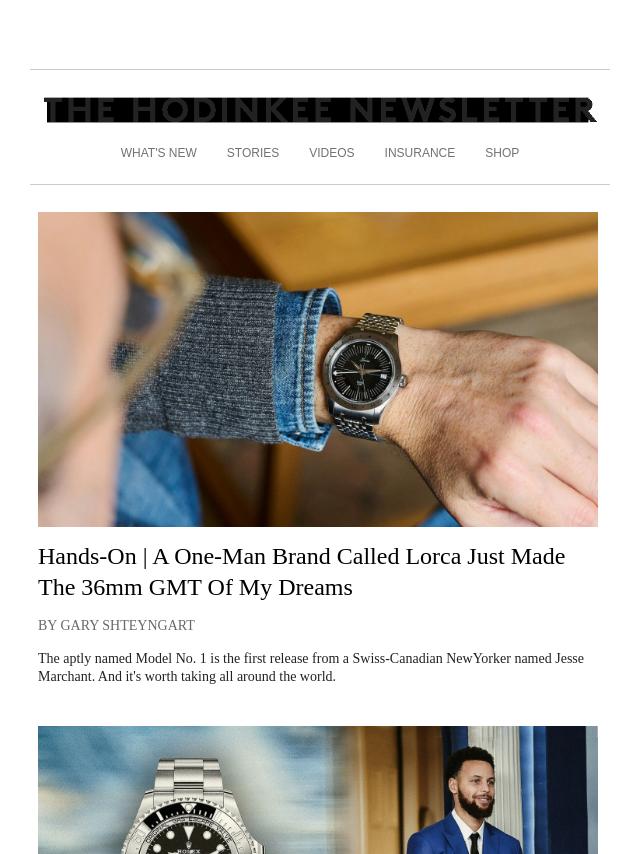Select the INSURANCE menu item

point(419,153)
